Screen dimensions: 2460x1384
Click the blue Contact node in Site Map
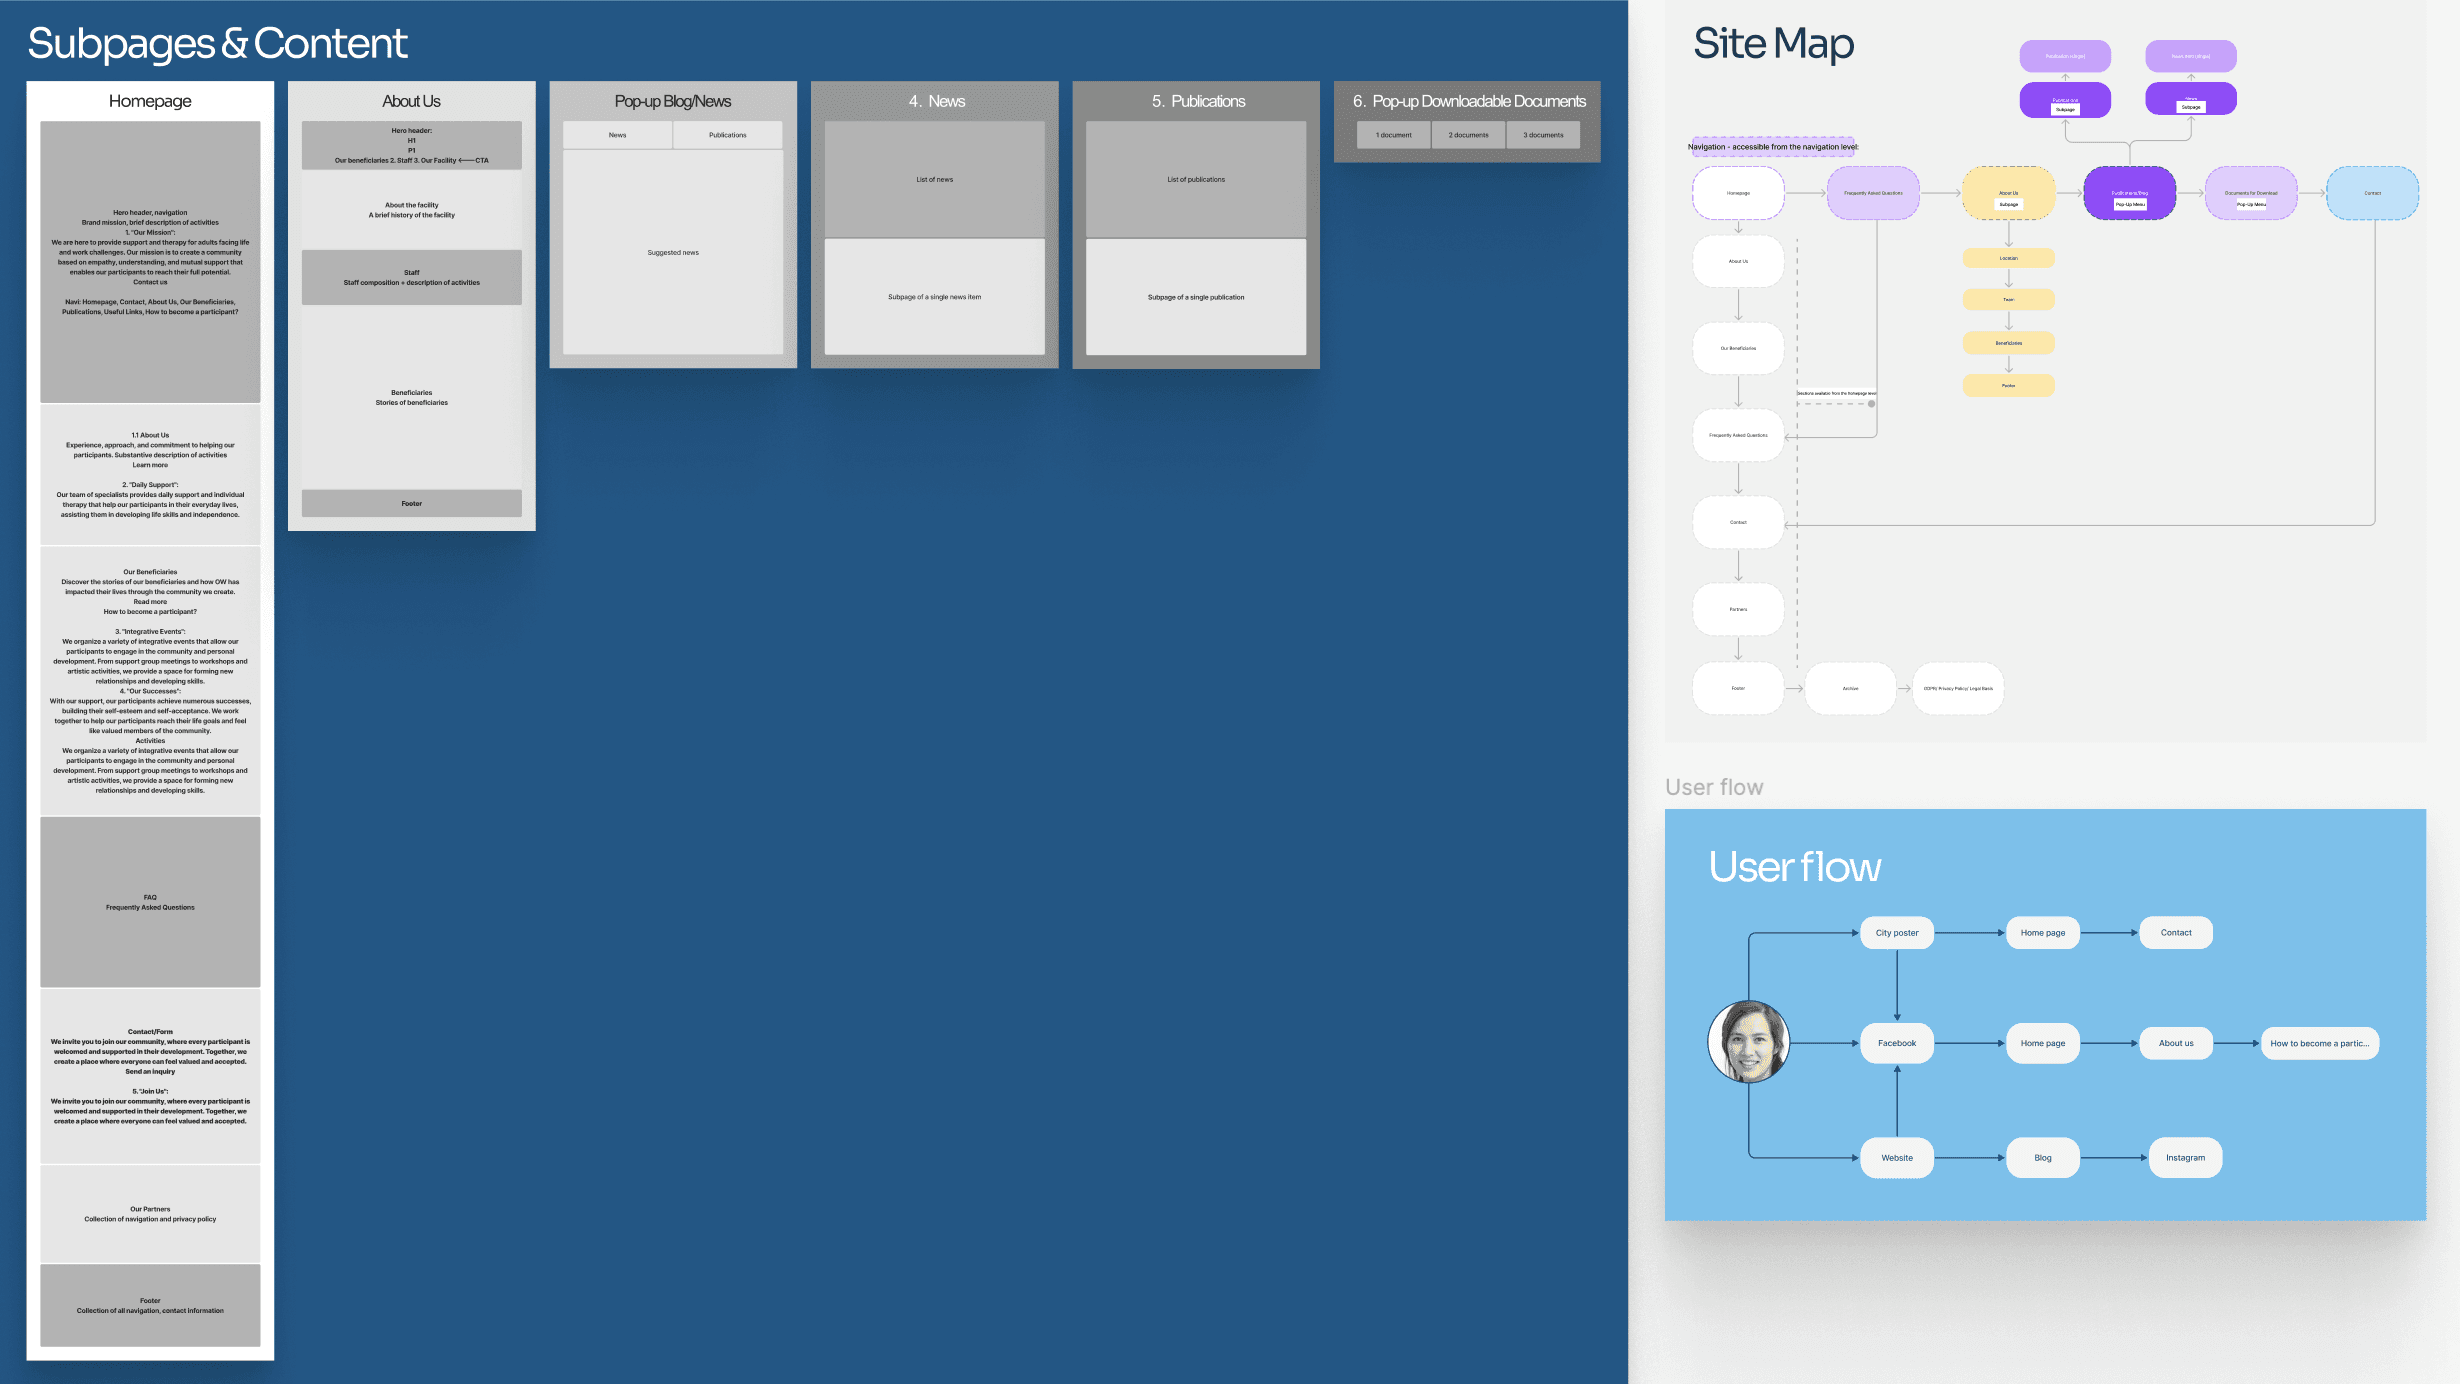coord(2372,193)
